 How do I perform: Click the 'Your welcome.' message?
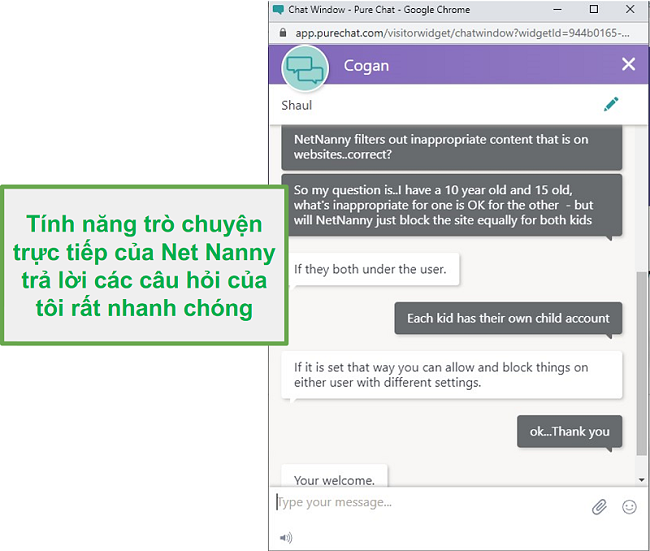[335, 478]
